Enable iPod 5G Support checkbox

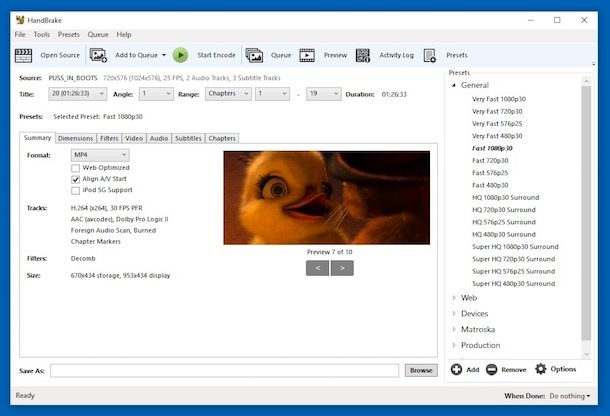click(75, 190)
